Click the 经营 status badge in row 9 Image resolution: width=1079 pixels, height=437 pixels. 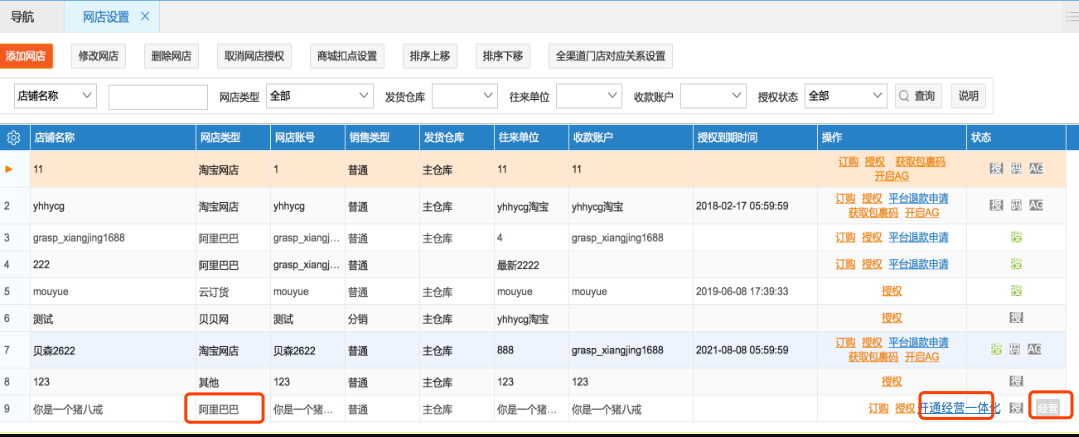[x=1049, y=408]
